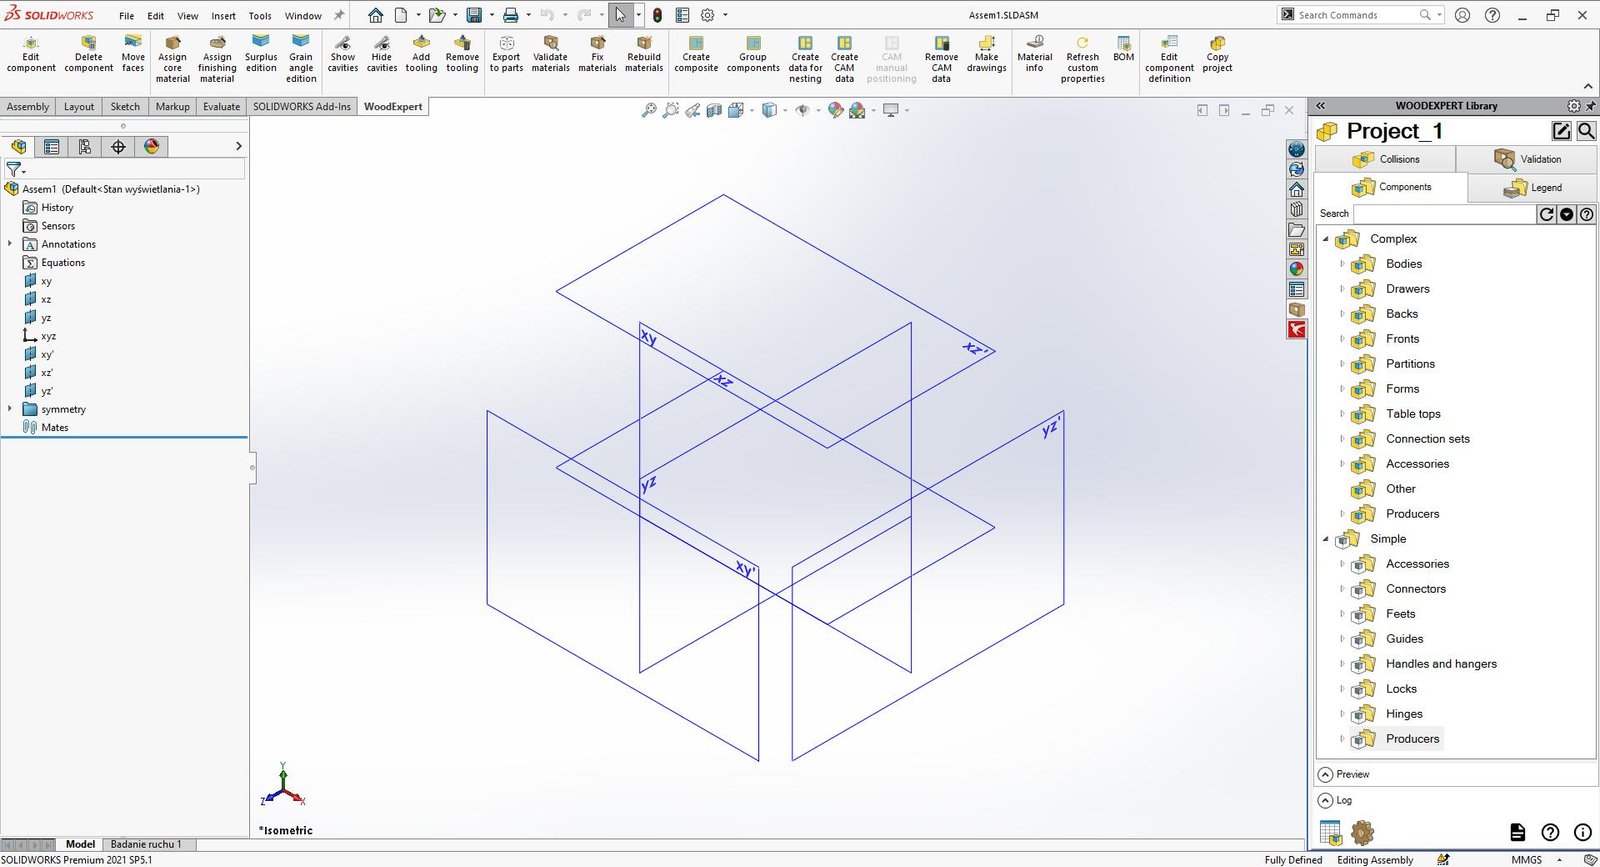This screenshot has width=1600, height=867.
Task: Expand the symmetry folder in the tree
Action: pos(10,409)
